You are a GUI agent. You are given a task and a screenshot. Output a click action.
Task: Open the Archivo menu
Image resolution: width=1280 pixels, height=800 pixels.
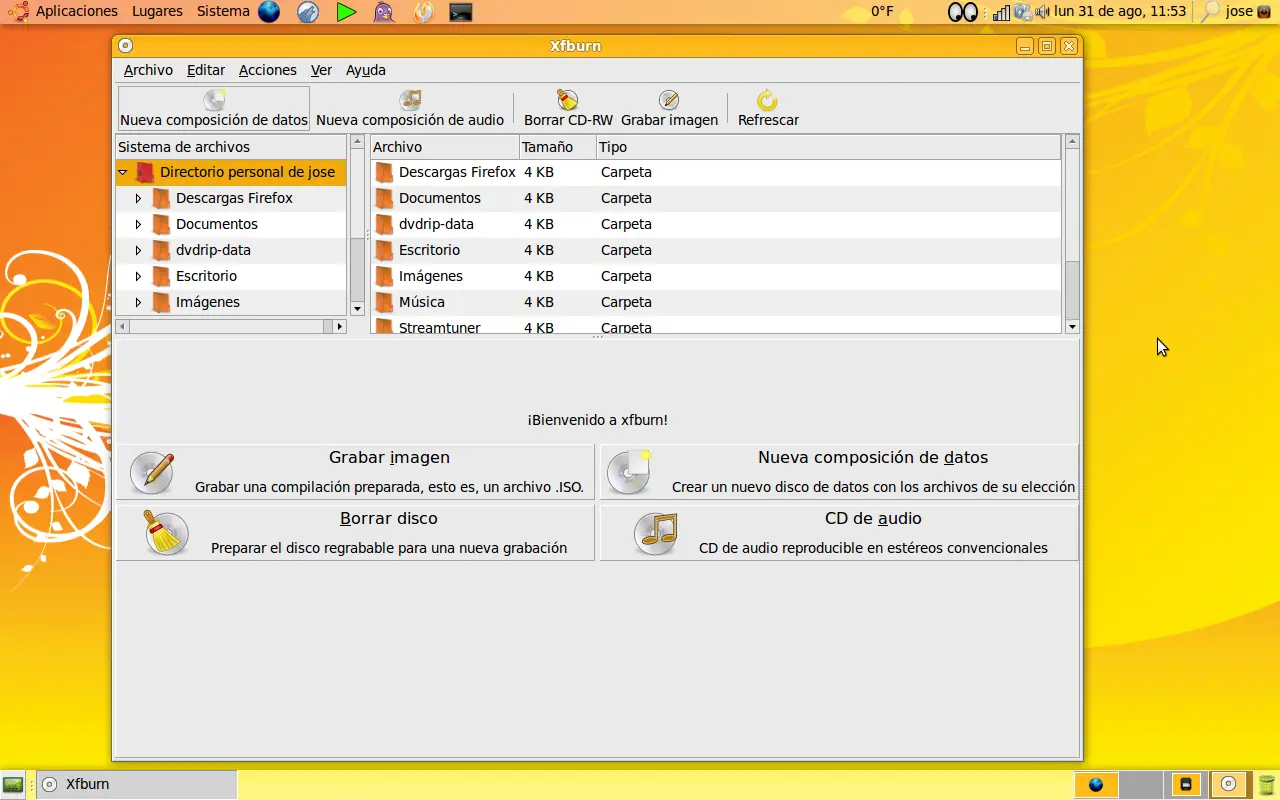[148, 70]
